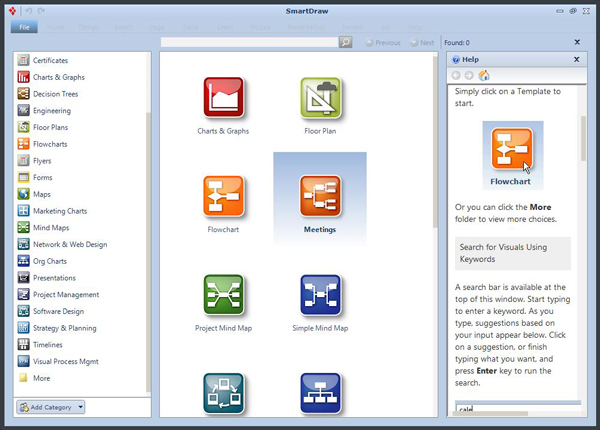Select the Floor Plans category
600x430 pixels.
[43, 127]
